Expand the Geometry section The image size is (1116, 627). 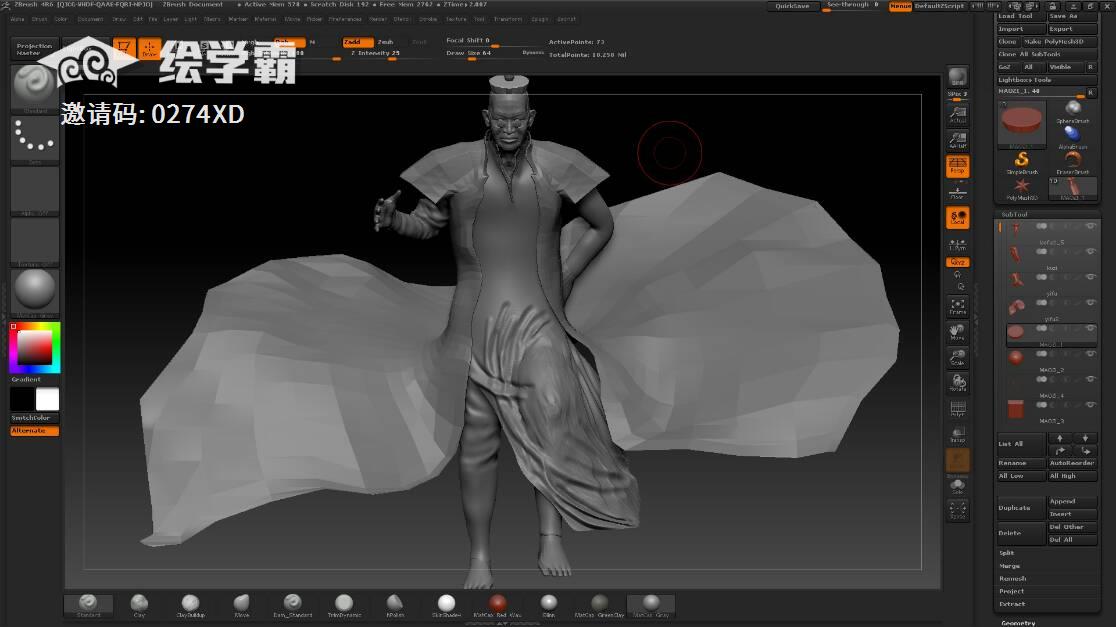point(1018,622)
